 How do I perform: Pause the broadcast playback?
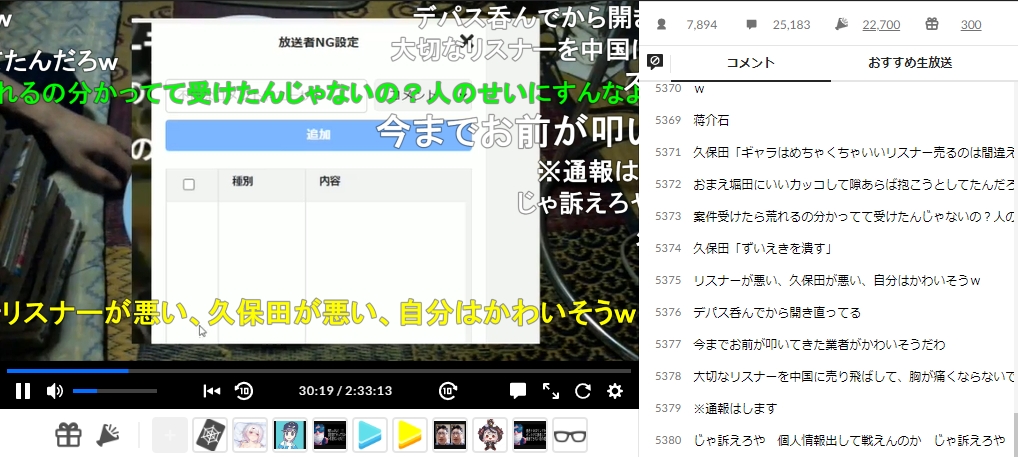(22, 391)
